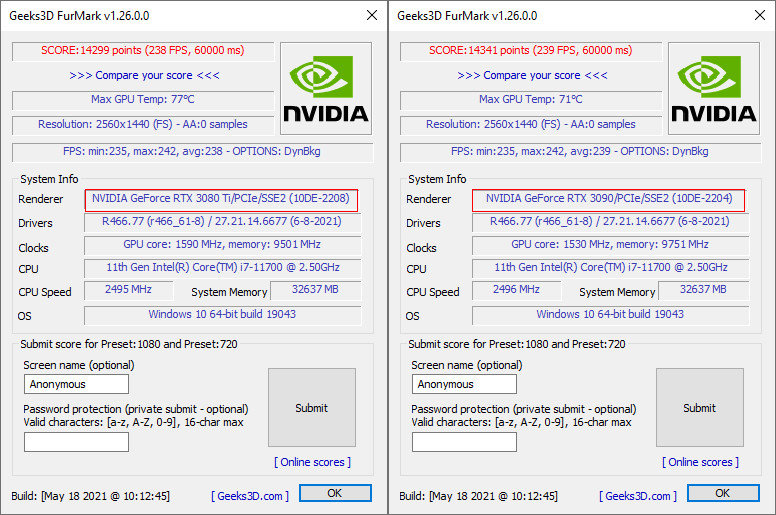776x515 pixels.
Task: Click the i7-11700 CPU value in the left window
Action: point(223,267)
